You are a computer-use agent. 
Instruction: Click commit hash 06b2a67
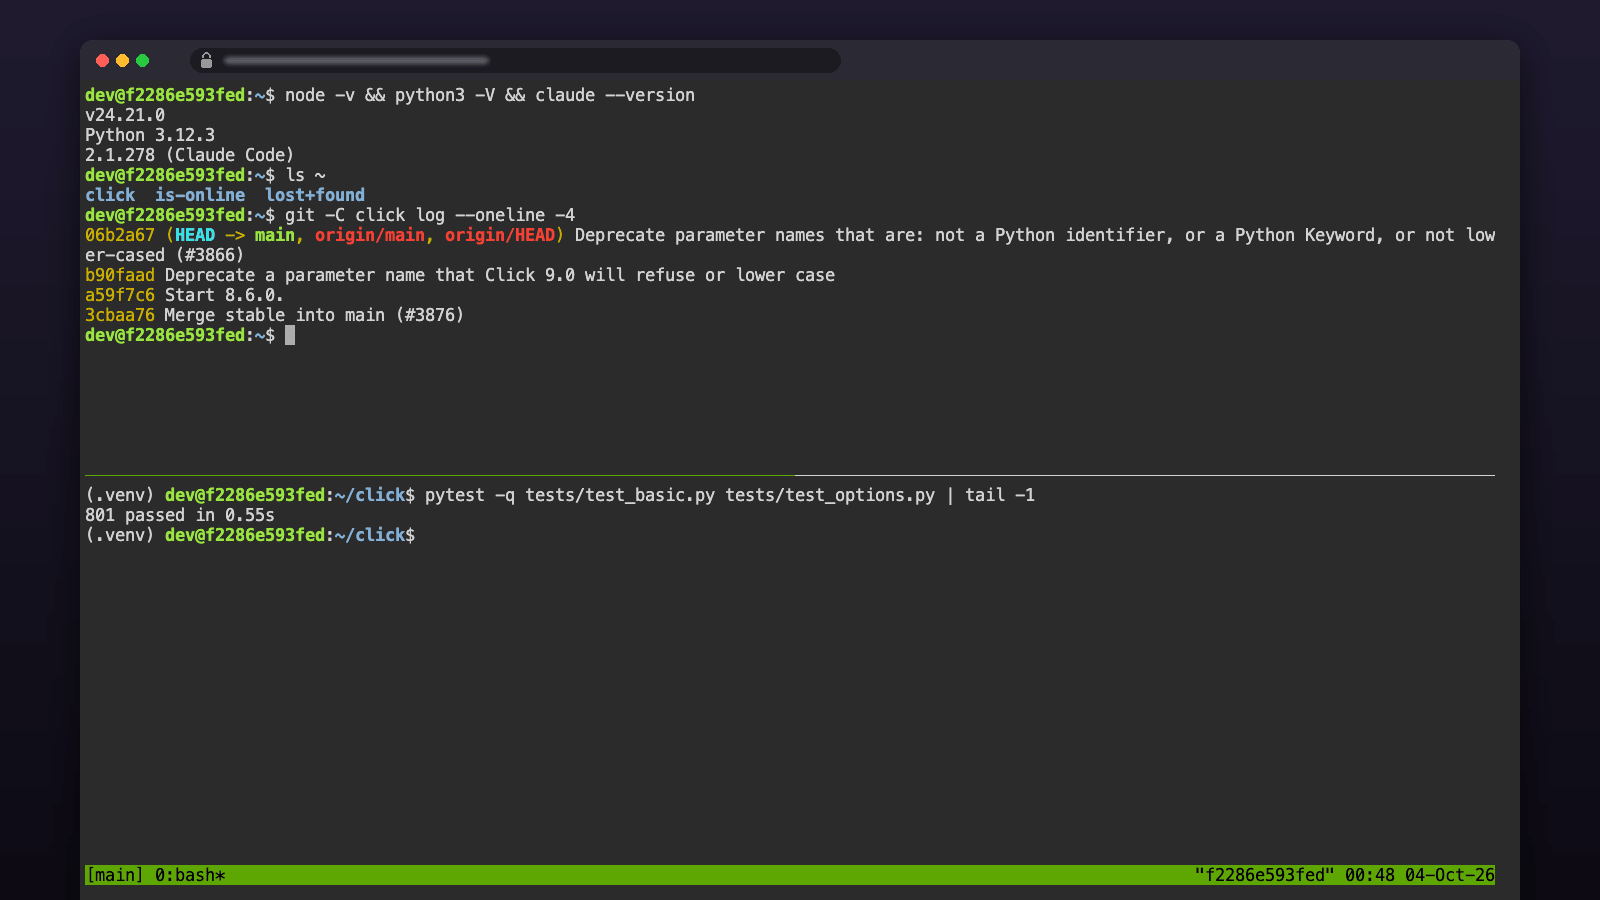[x=120, y=235]
